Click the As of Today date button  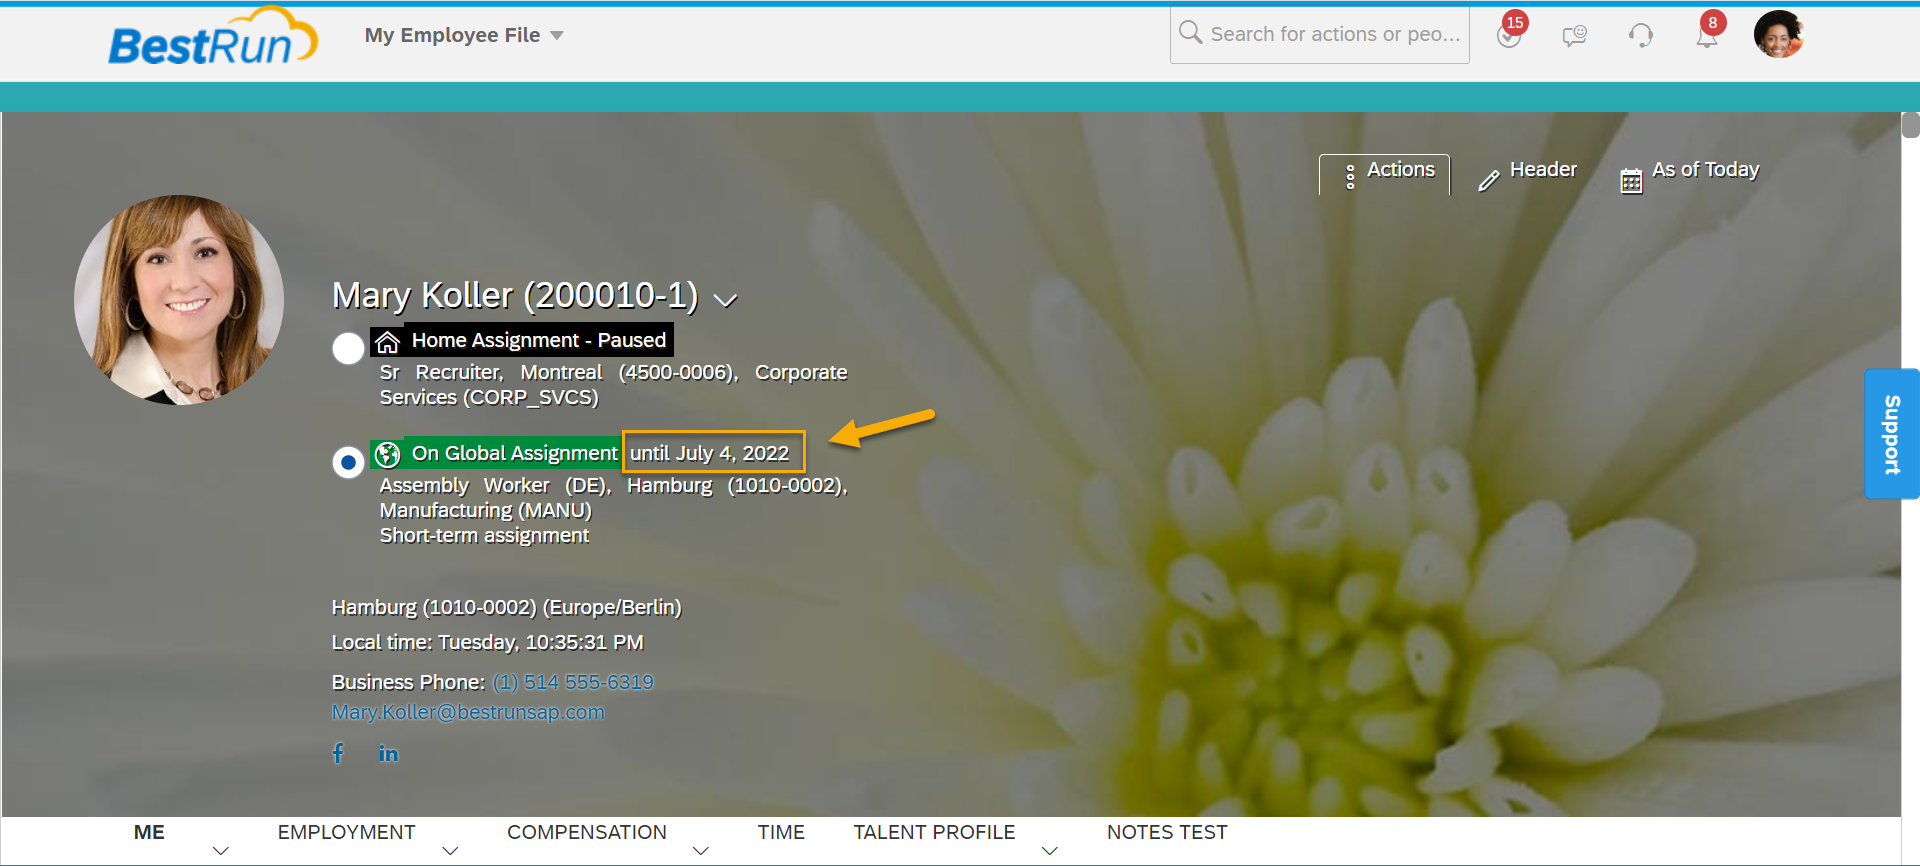point(1690,175)
